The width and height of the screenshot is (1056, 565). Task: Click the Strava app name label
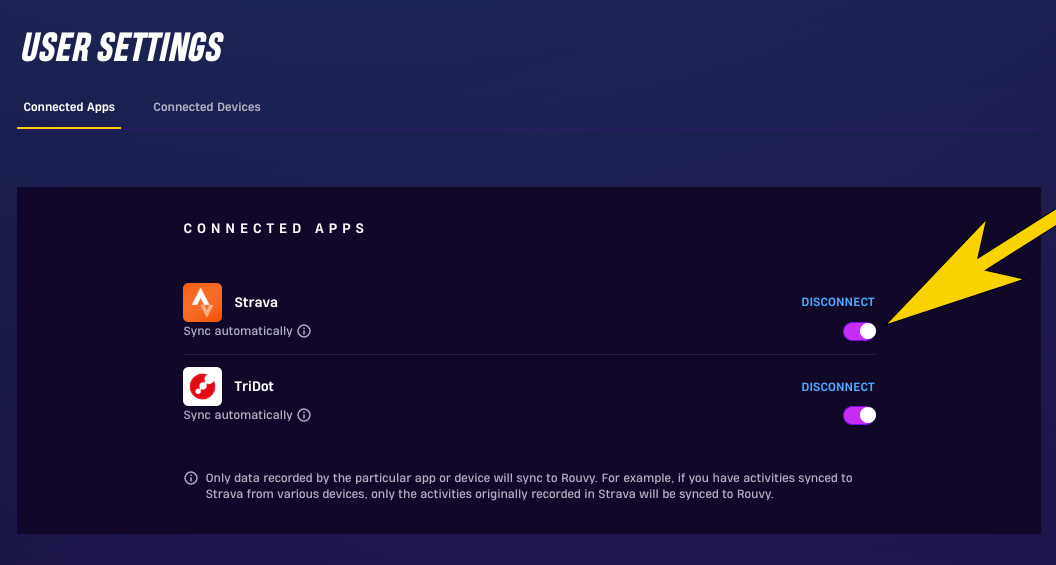pyautogui.click(x=256, y=302)
